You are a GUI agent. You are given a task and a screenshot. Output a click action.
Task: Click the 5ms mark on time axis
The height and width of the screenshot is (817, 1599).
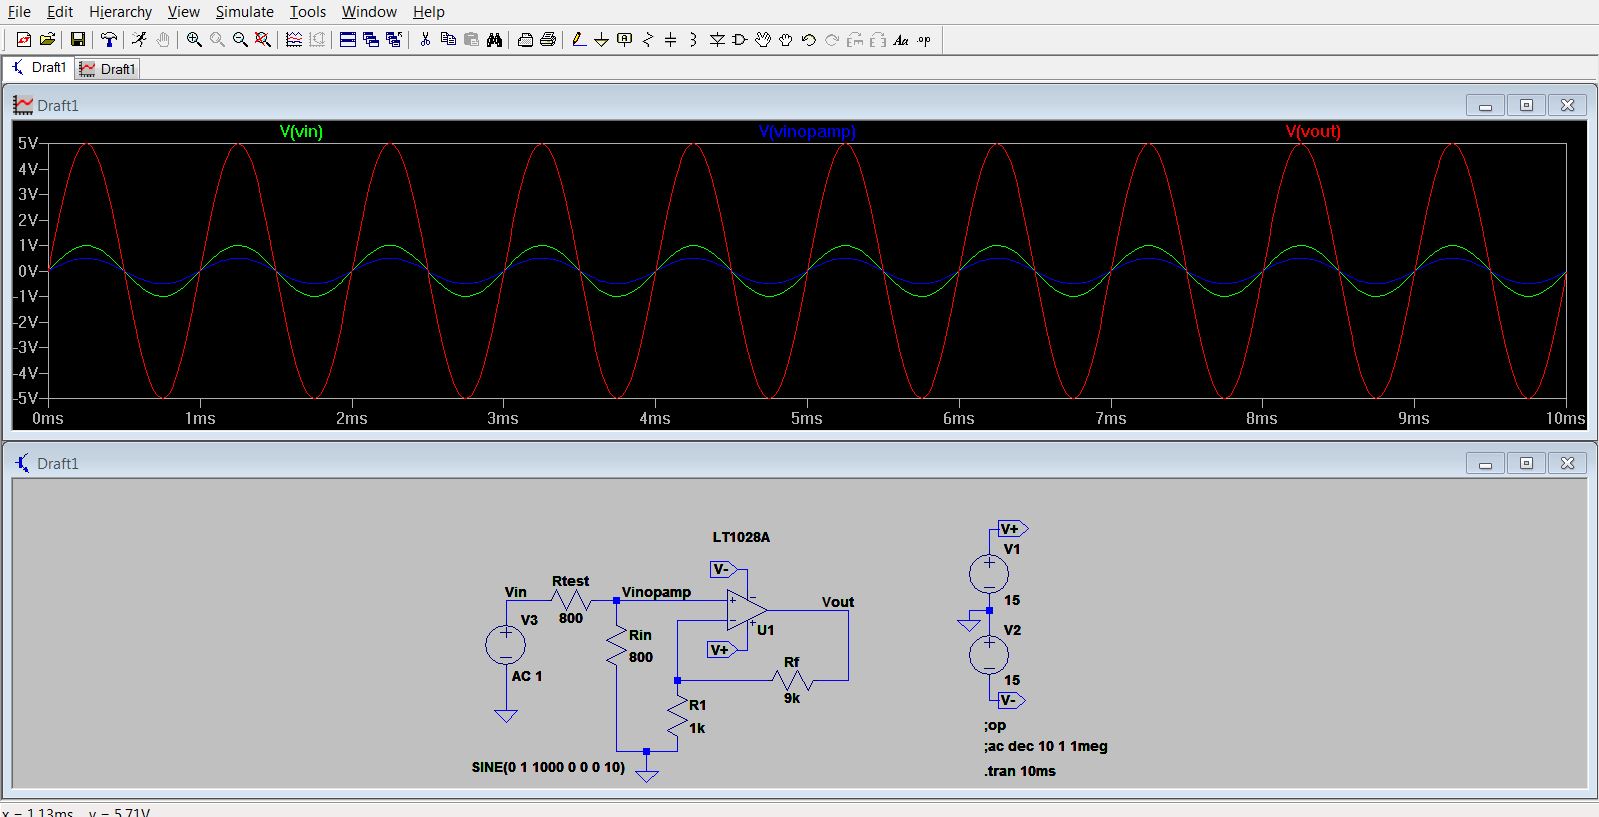806,418
